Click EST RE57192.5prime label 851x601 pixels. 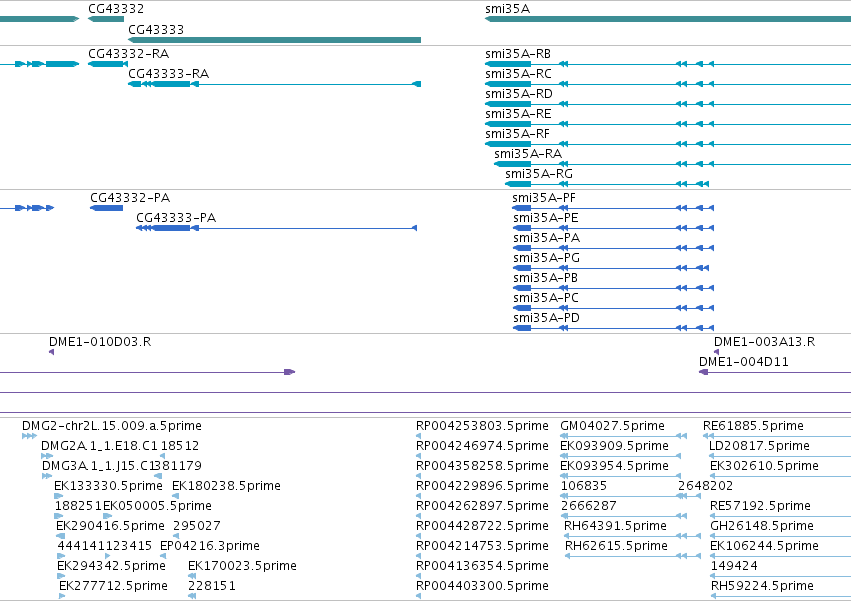(760, 506)
